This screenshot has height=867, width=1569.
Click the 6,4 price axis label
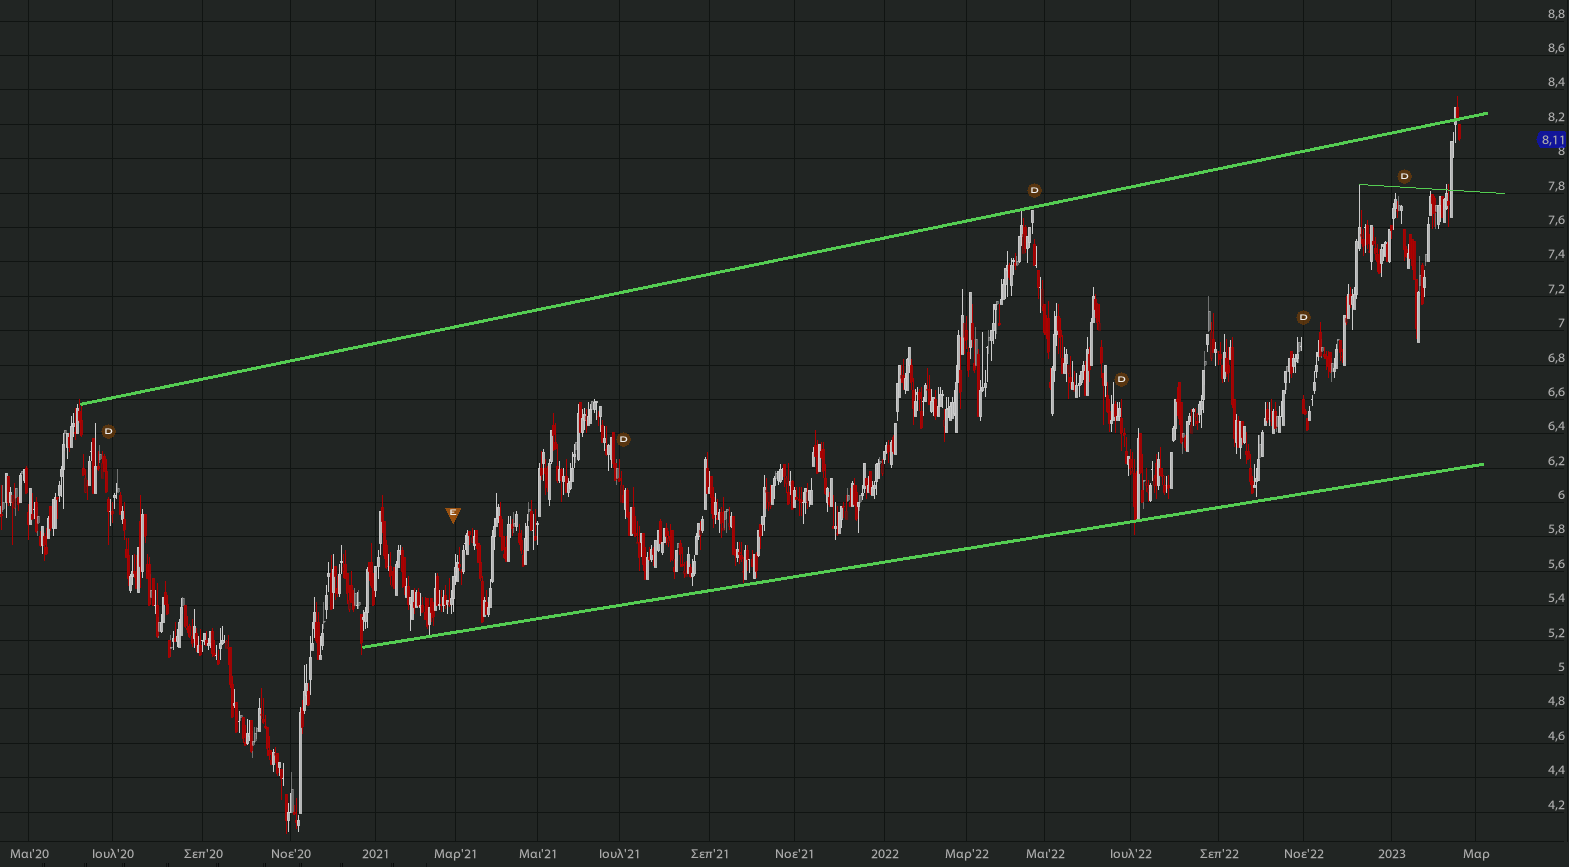click(1556, 426)
